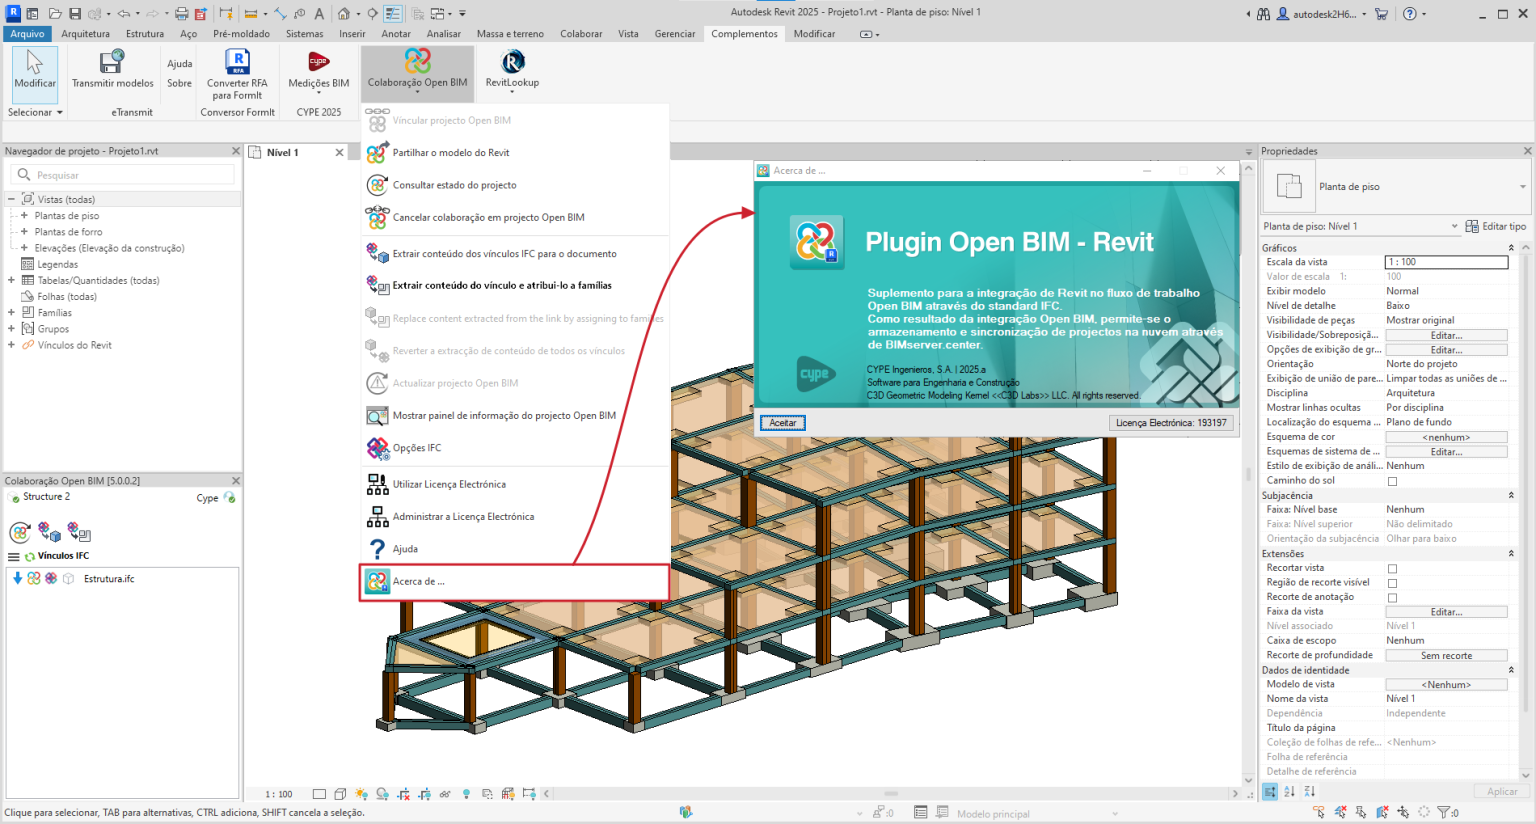Image resolution: width=1536 pixels, height=824 pixels.
Task: Select Opções IFC from the menu
Action: point(416,448)
